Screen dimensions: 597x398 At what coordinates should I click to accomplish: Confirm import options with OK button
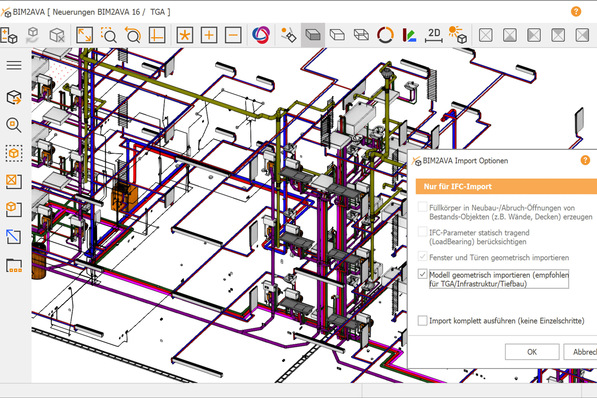532,352
